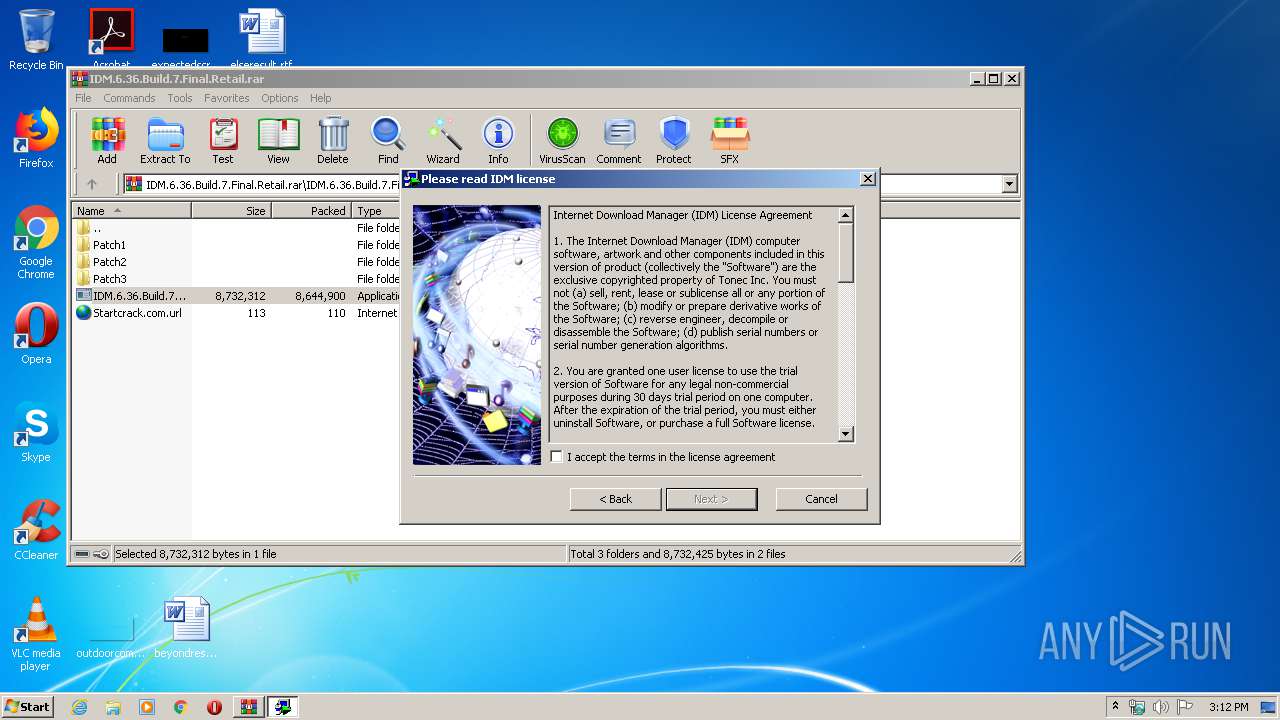Start VirusScan from the toolbar
Screen dimensions: 1280x720
point(562,141)
